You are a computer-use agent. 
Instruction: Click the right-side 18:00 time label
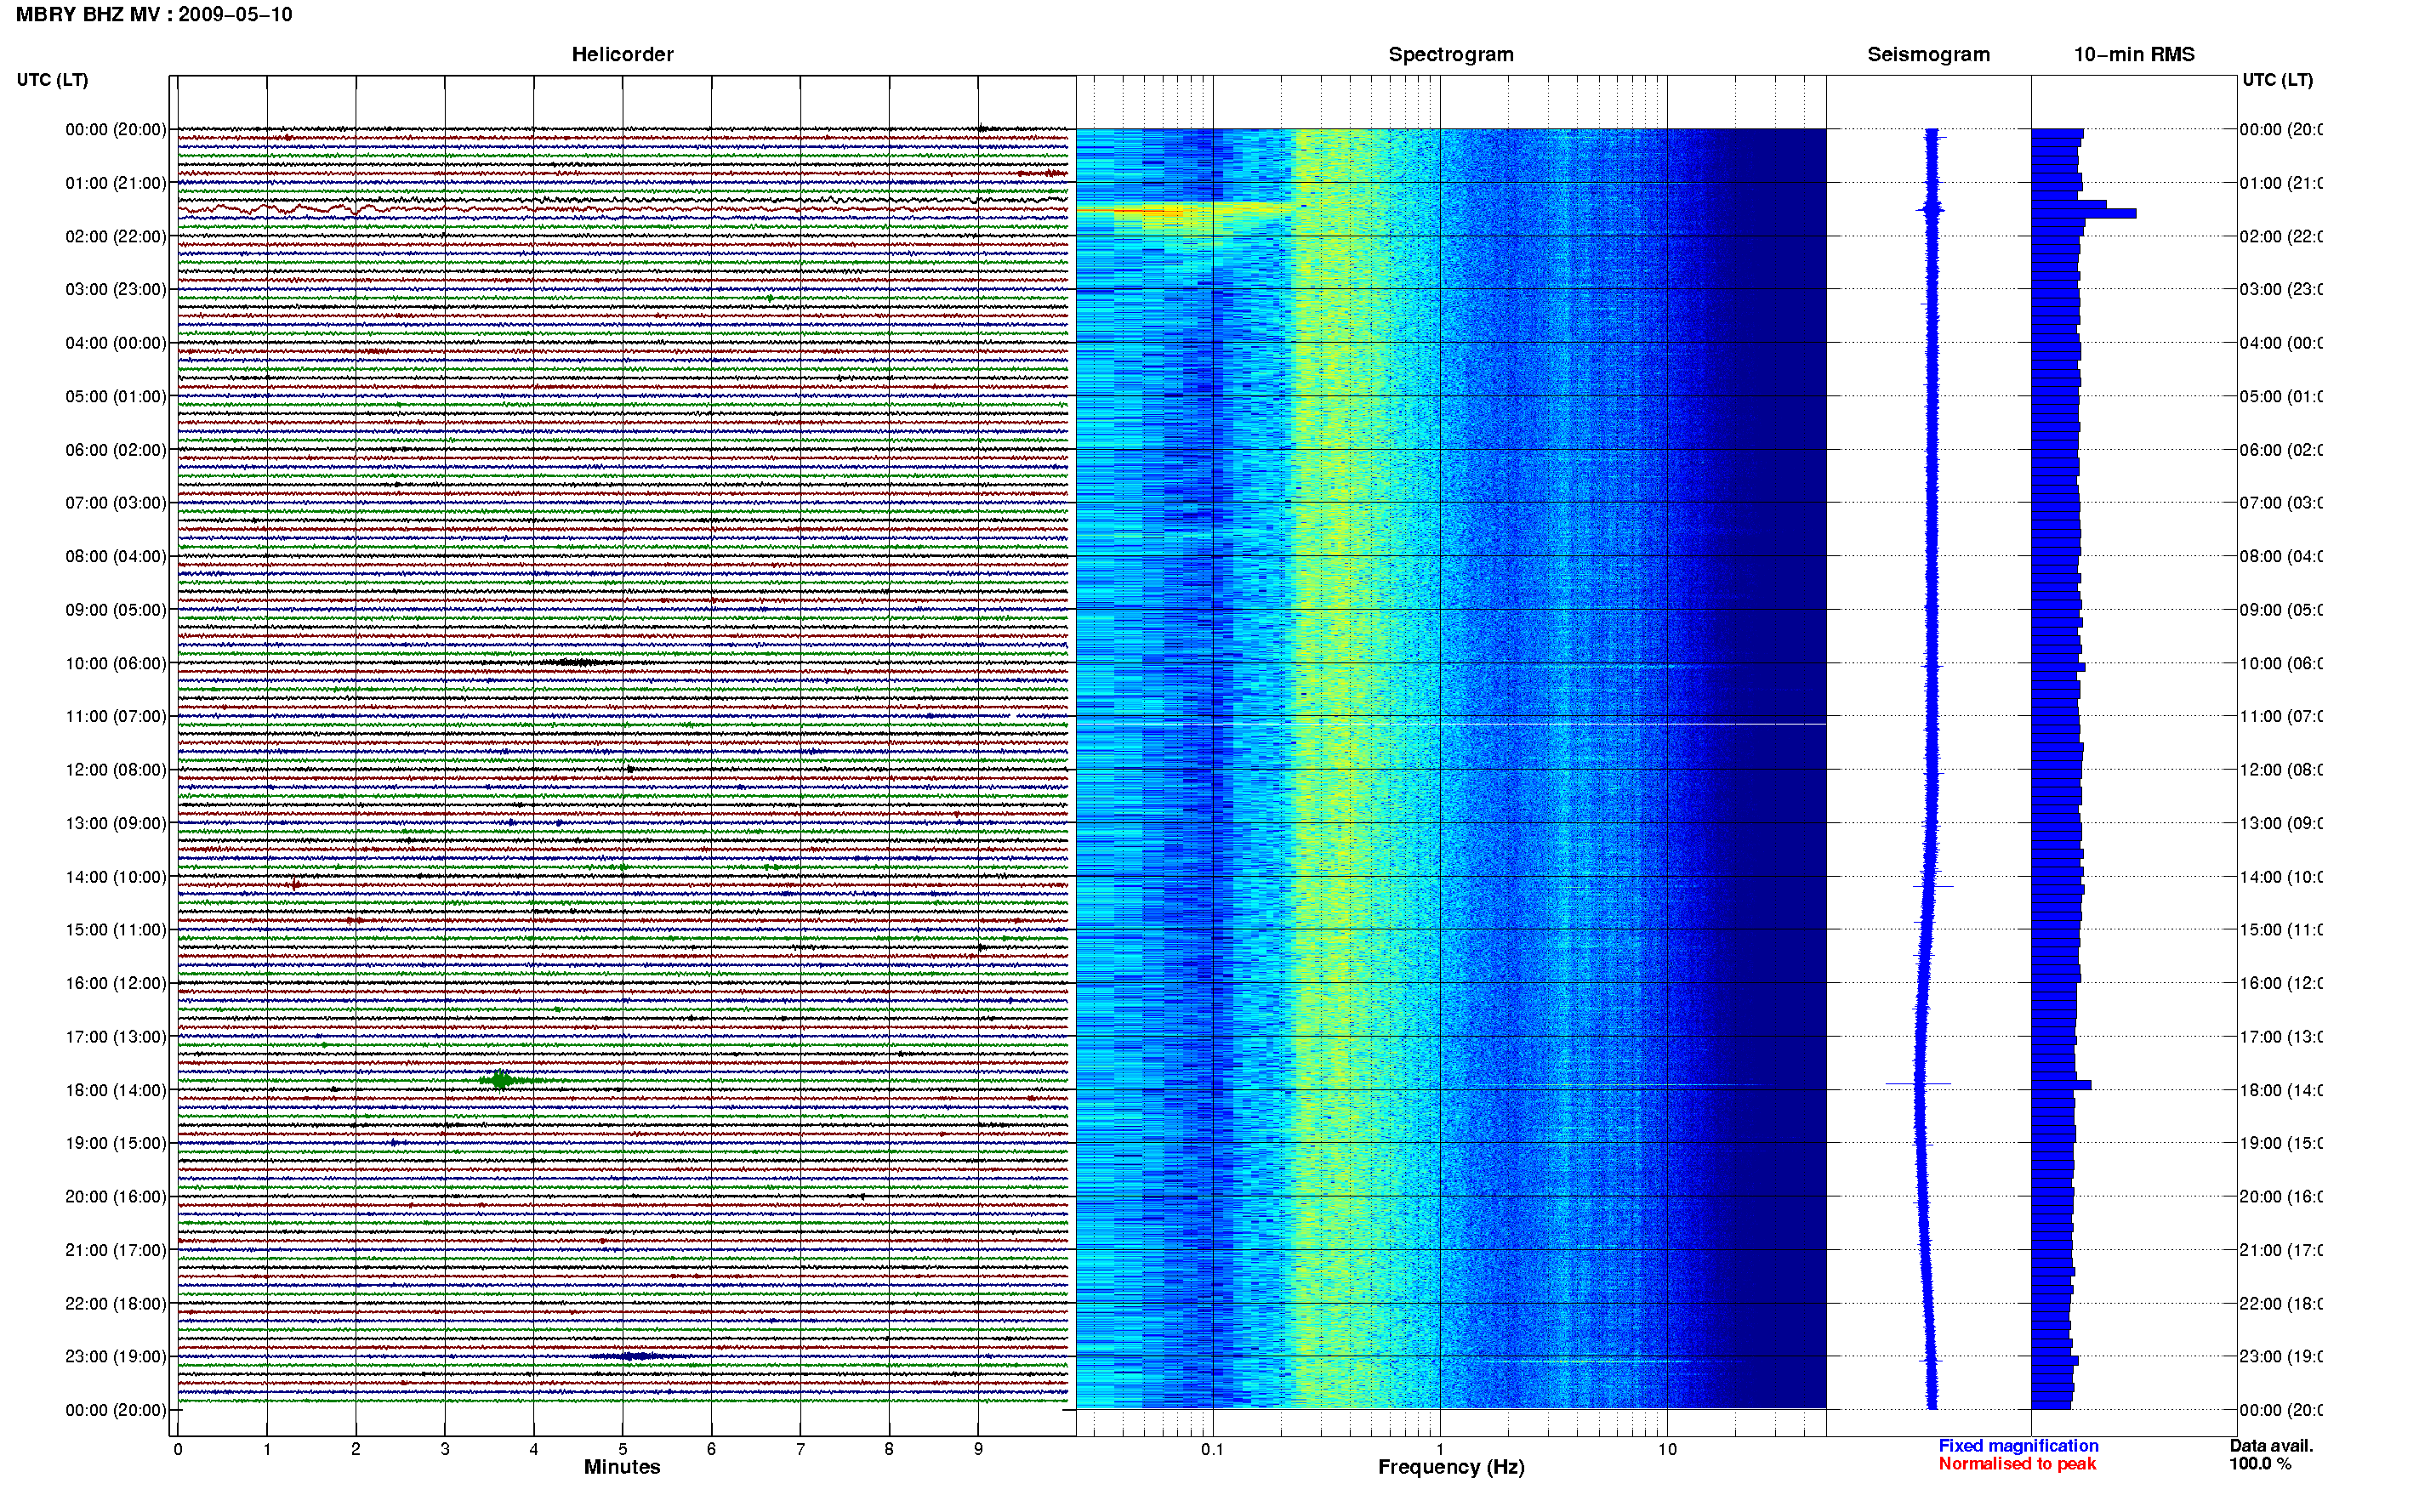click(x=2280, y=1091)
